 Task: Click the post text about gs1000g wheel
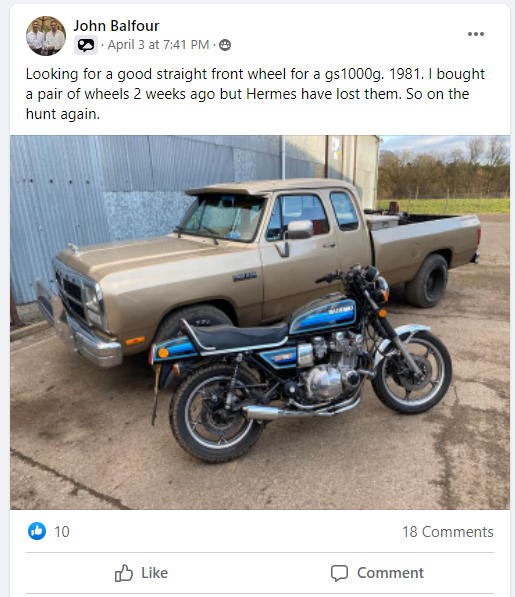click(x=255, y=94)
